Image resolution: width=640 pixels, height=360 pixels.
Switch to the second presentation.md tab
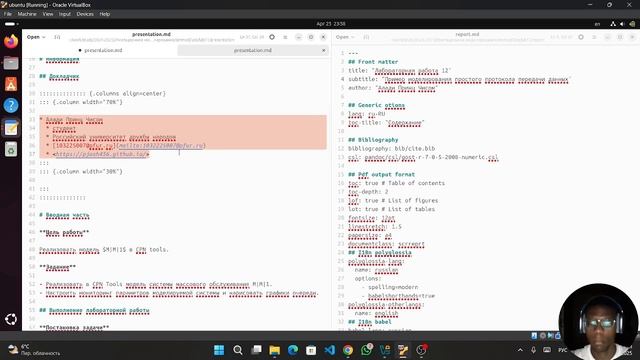coord(253,50)
